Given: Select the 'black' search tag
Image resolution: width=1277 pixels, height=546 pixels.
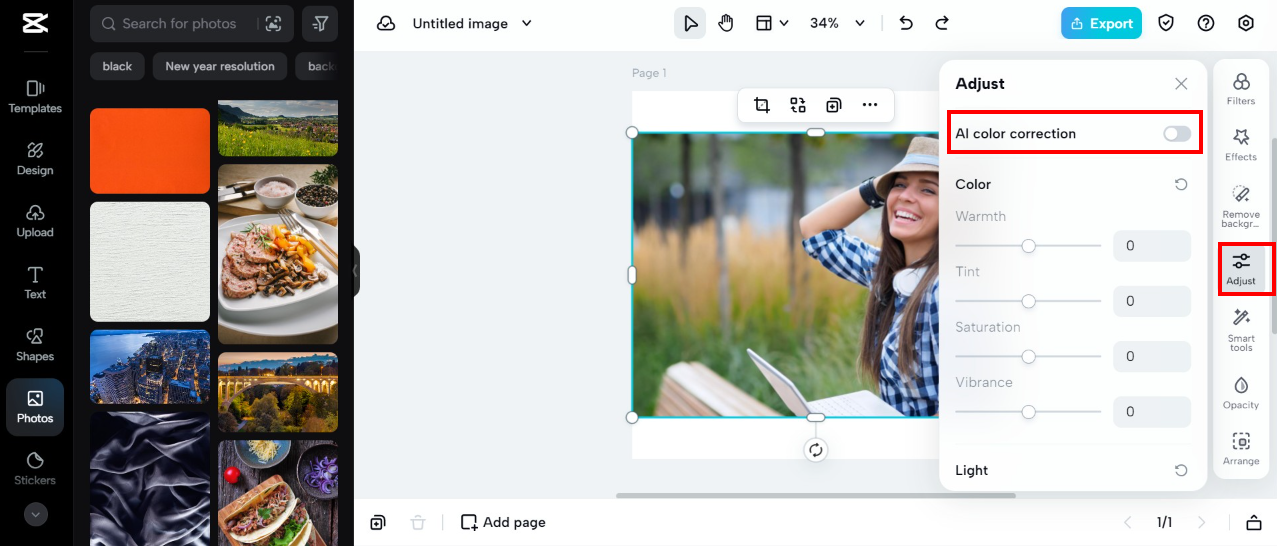Looking at the screenshot, I should (x=117, y=66).
